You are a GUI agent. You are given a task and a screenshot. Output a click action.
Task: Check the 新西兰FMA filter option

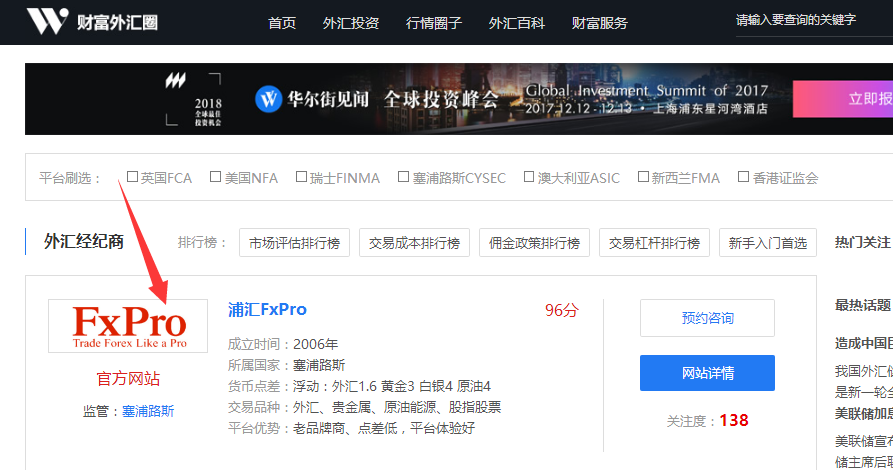(x=643, y=177)
